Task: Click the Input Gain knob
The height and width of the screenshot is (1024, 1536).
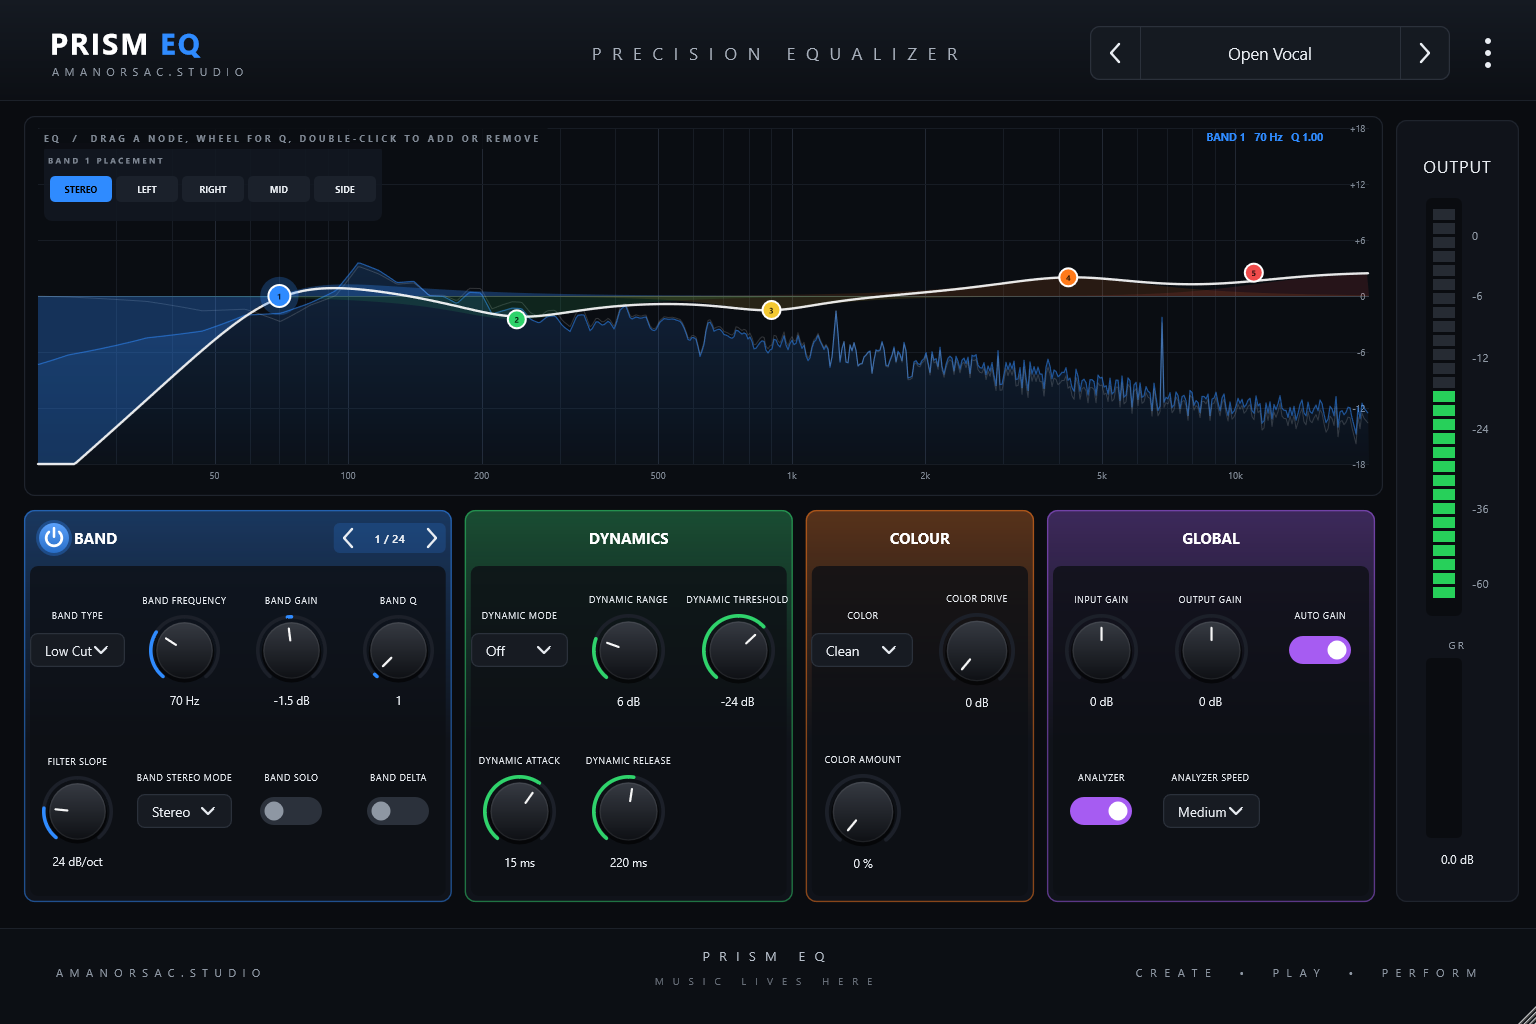Action: click(x=1101, y=650)
